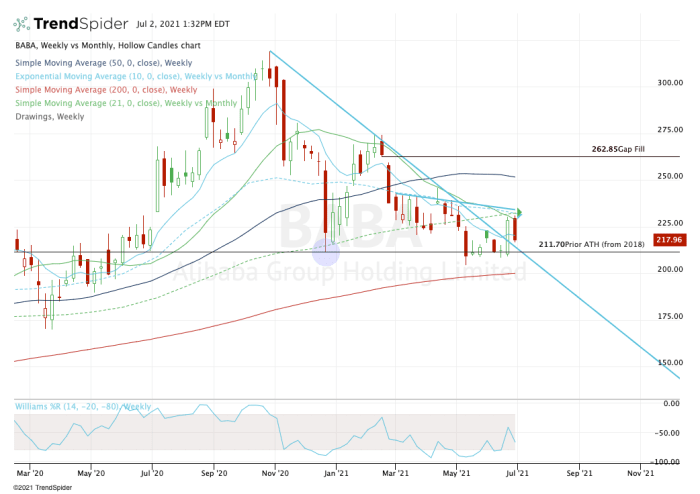
Task: Click the -50.00 Williams %R axis label
Action: (x=667, y=433)
